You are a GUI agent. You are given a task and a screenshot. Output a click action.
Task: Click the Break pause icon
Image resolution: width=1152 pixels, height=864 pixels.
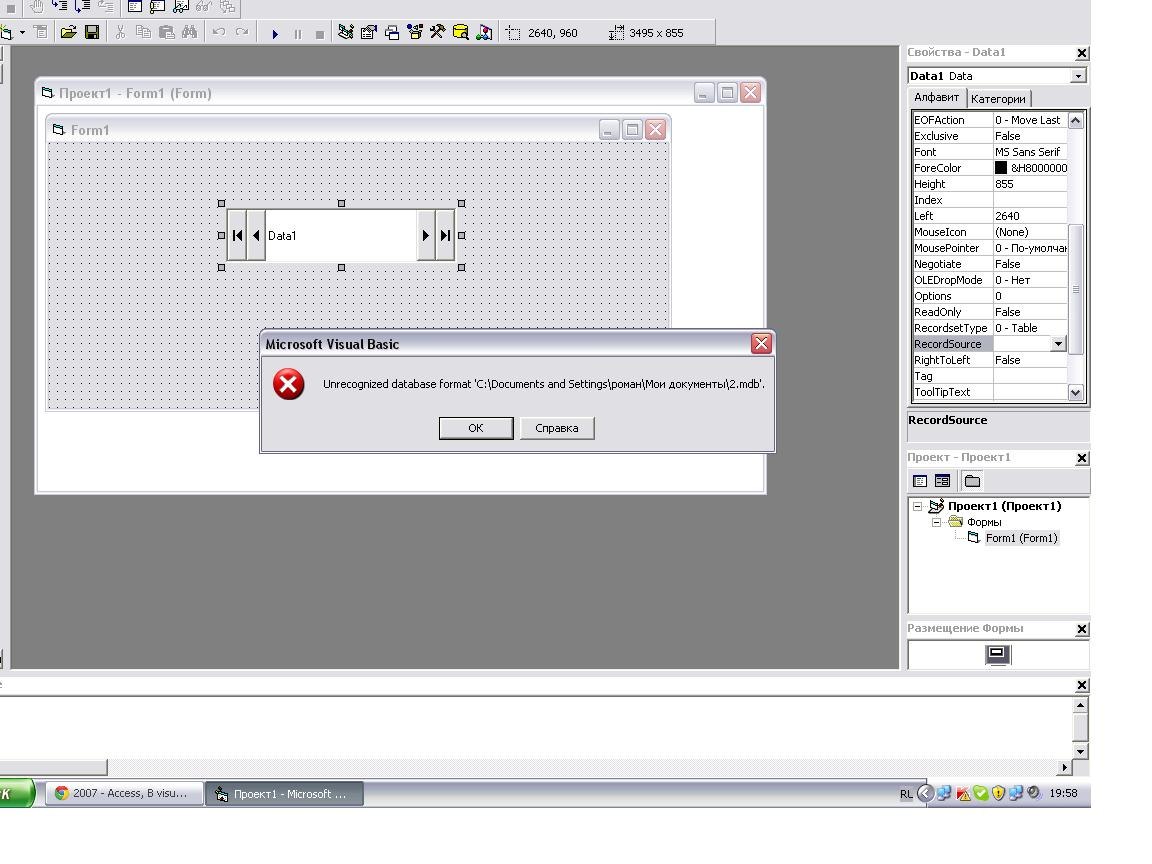(298, 34)
